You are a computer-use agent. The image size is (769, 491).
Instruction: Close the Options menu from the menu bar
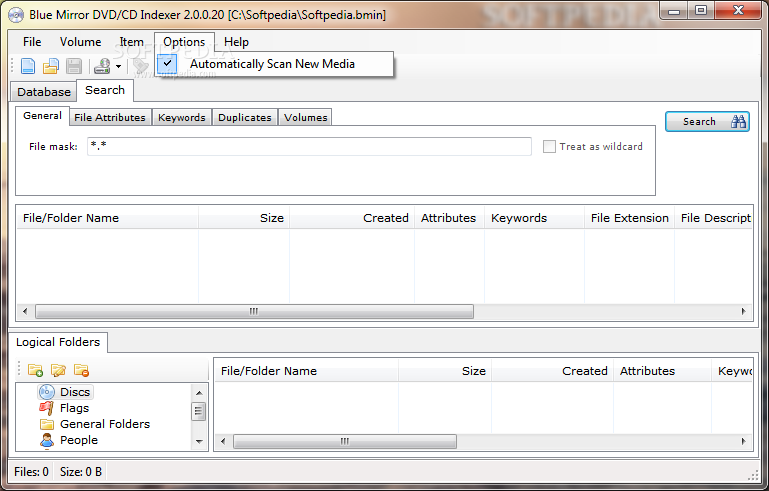[x=184, y=42]
